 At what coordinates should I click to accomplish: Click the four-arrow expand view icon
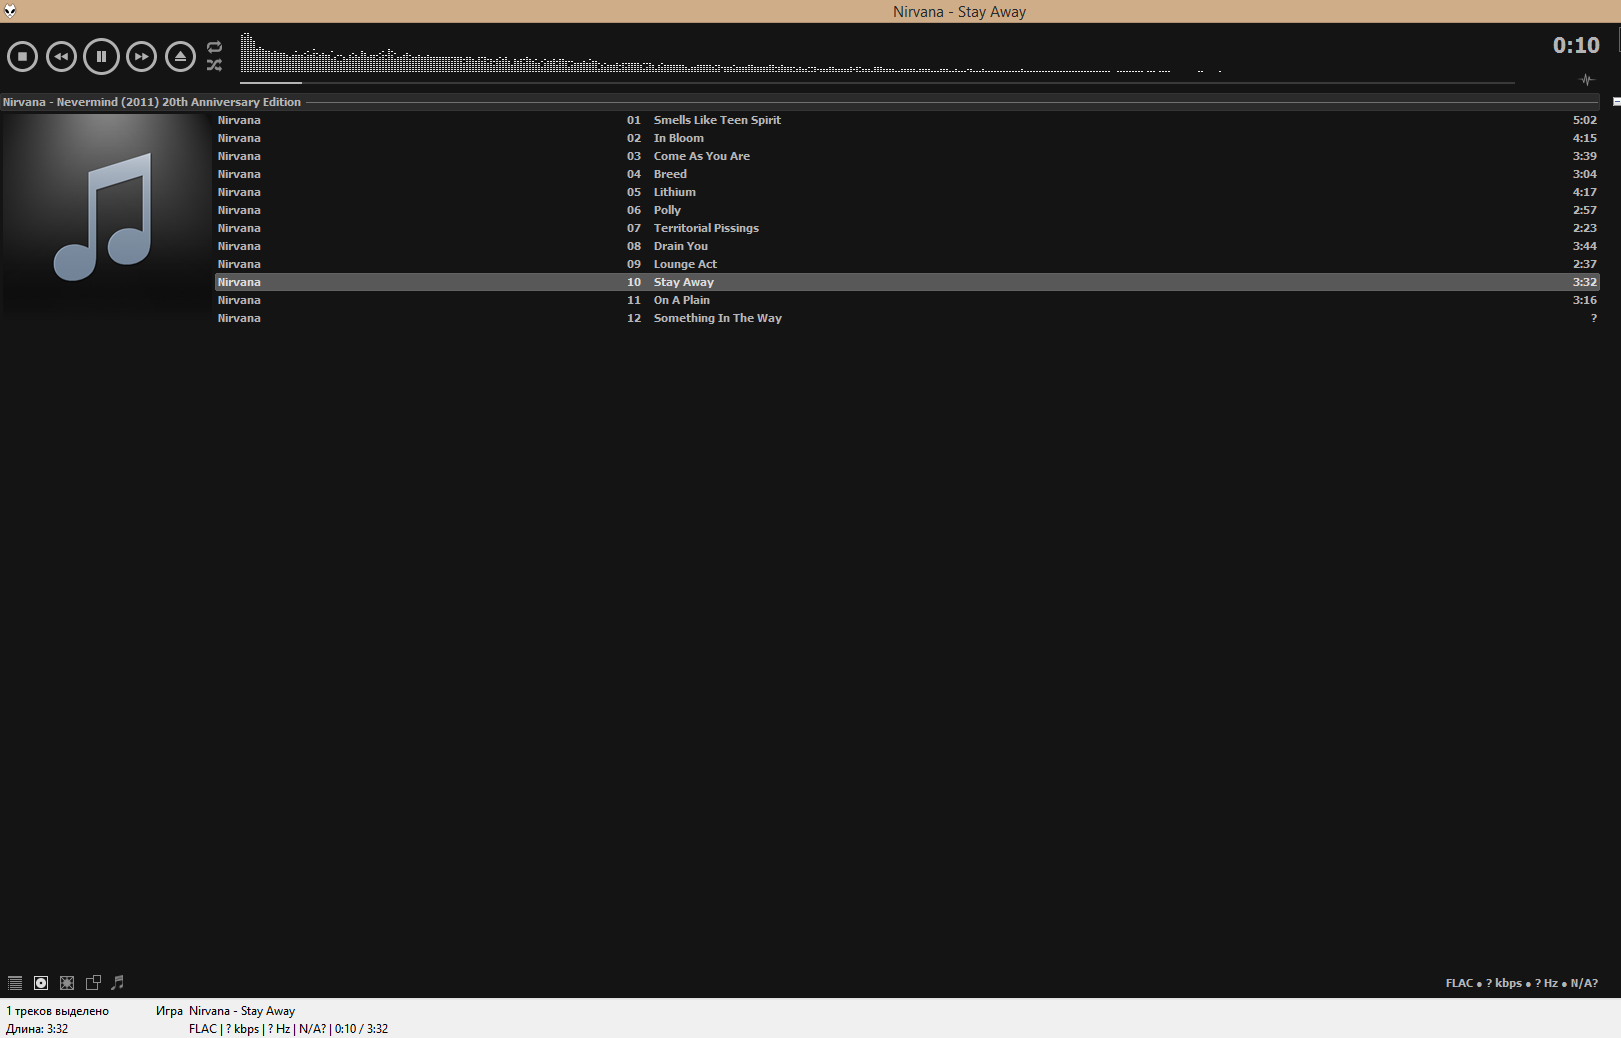[67, 983]
